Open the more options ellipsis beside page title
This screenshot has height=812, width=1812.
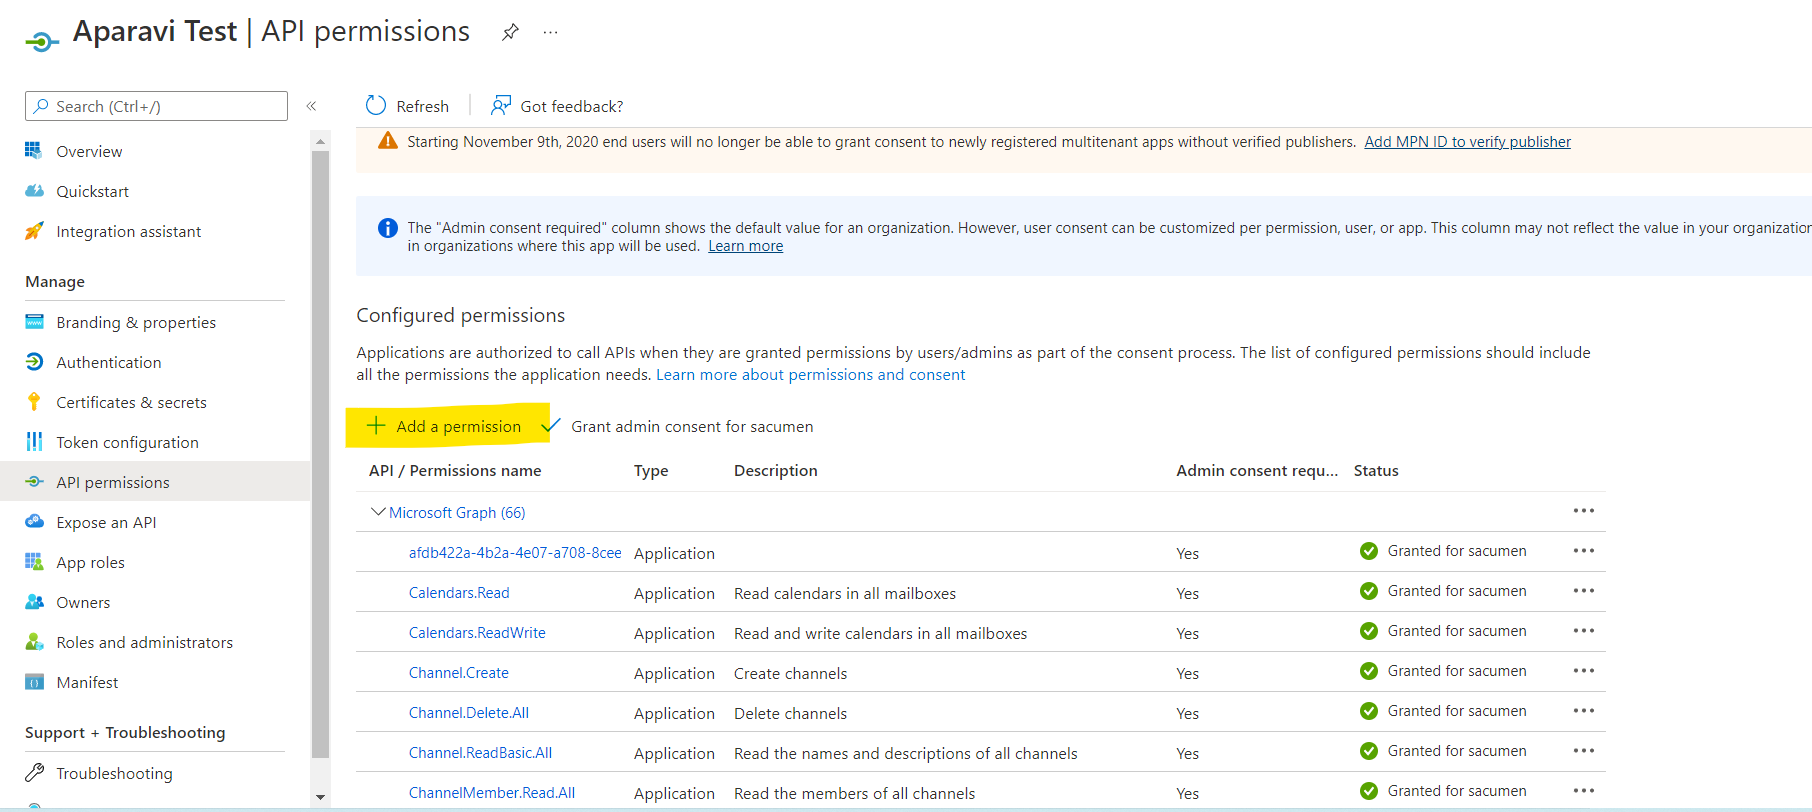(x=550, y=32)
